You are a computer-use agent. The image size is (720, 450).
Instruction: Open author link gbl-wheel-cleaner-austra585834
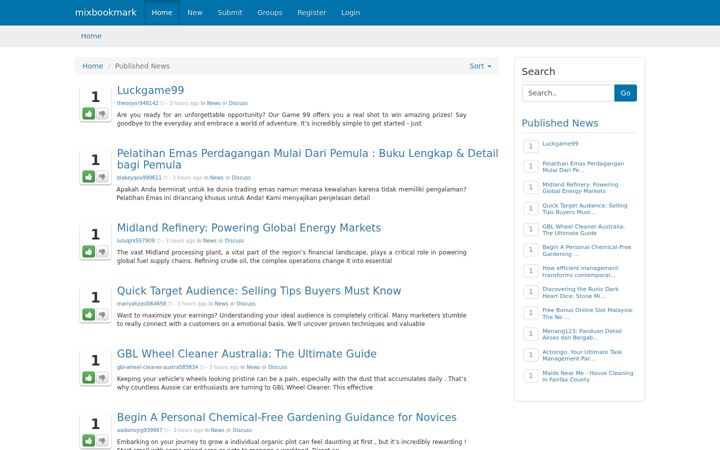coord(157,367)
